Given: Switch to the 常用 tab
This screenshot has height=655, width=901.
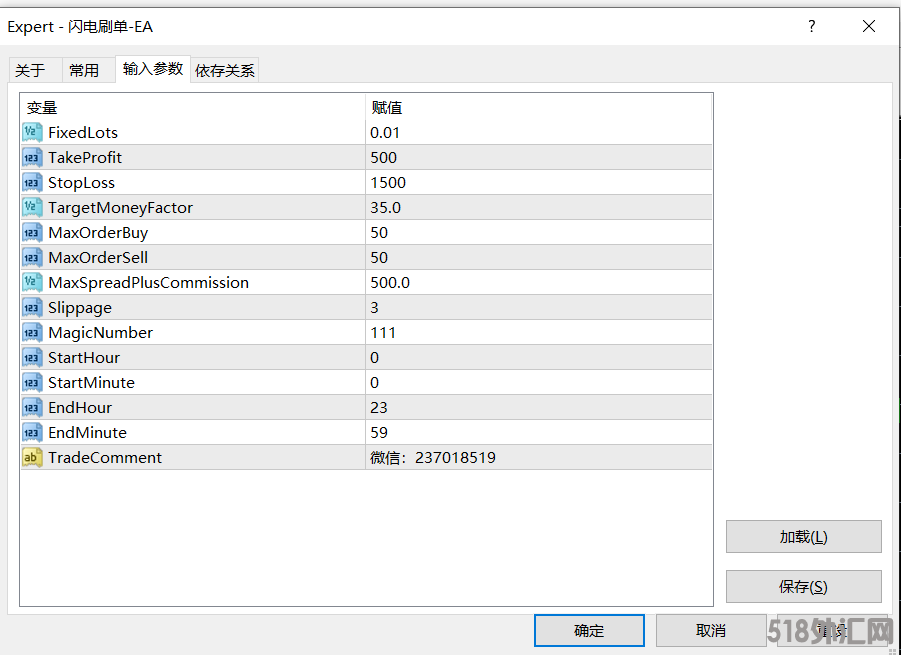Looking at the screenshot, I should [x=84, y=70].
